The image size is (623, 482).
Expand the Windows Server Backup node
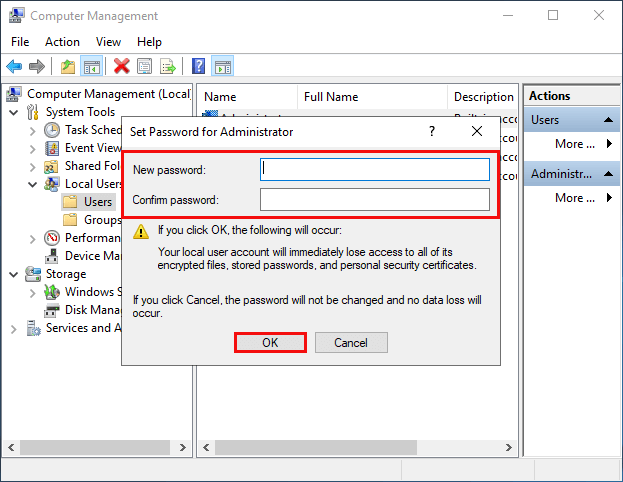point(33,293)
